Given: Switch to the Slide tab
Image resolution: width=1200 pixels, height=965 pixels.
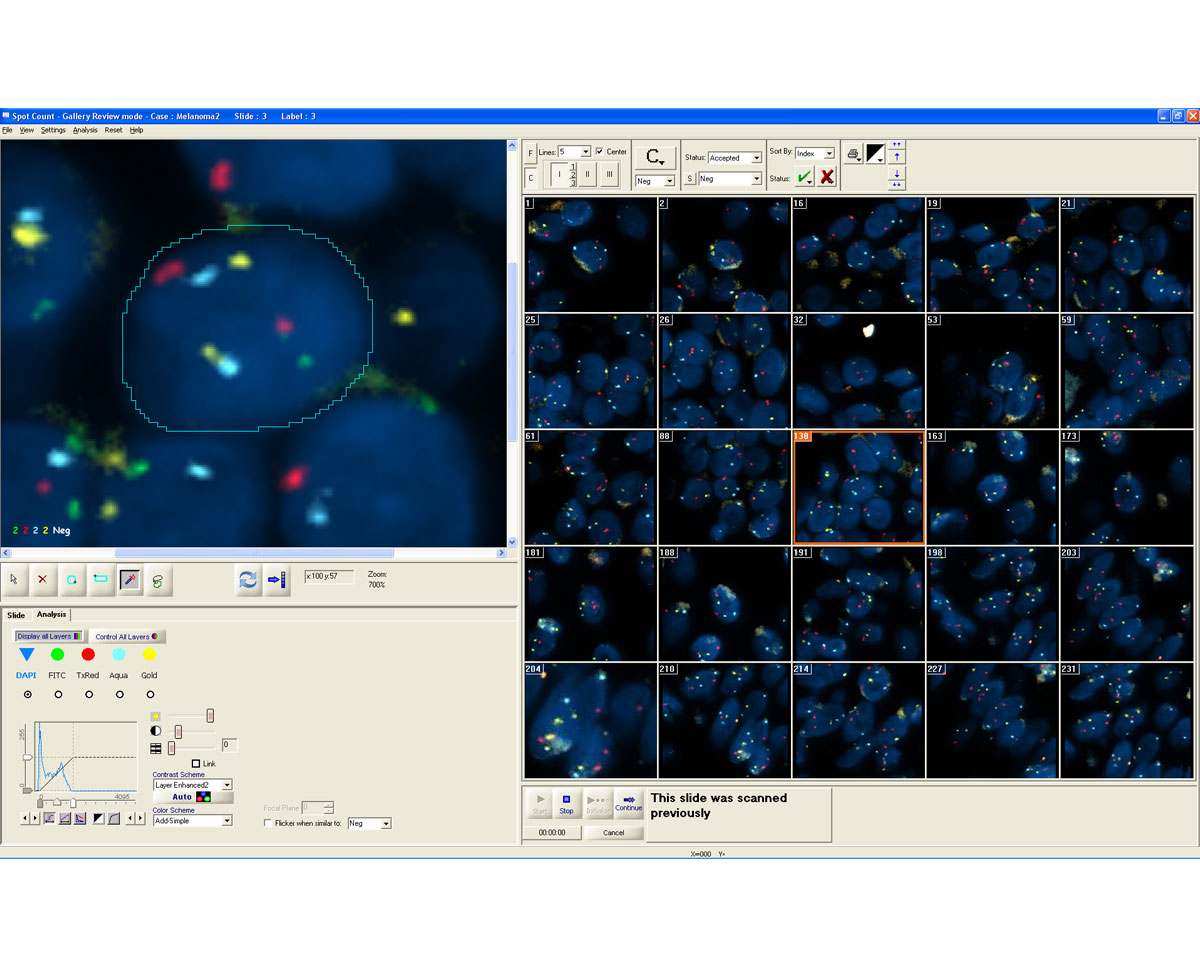Looking at the screenshot, I should click(16, 614).
